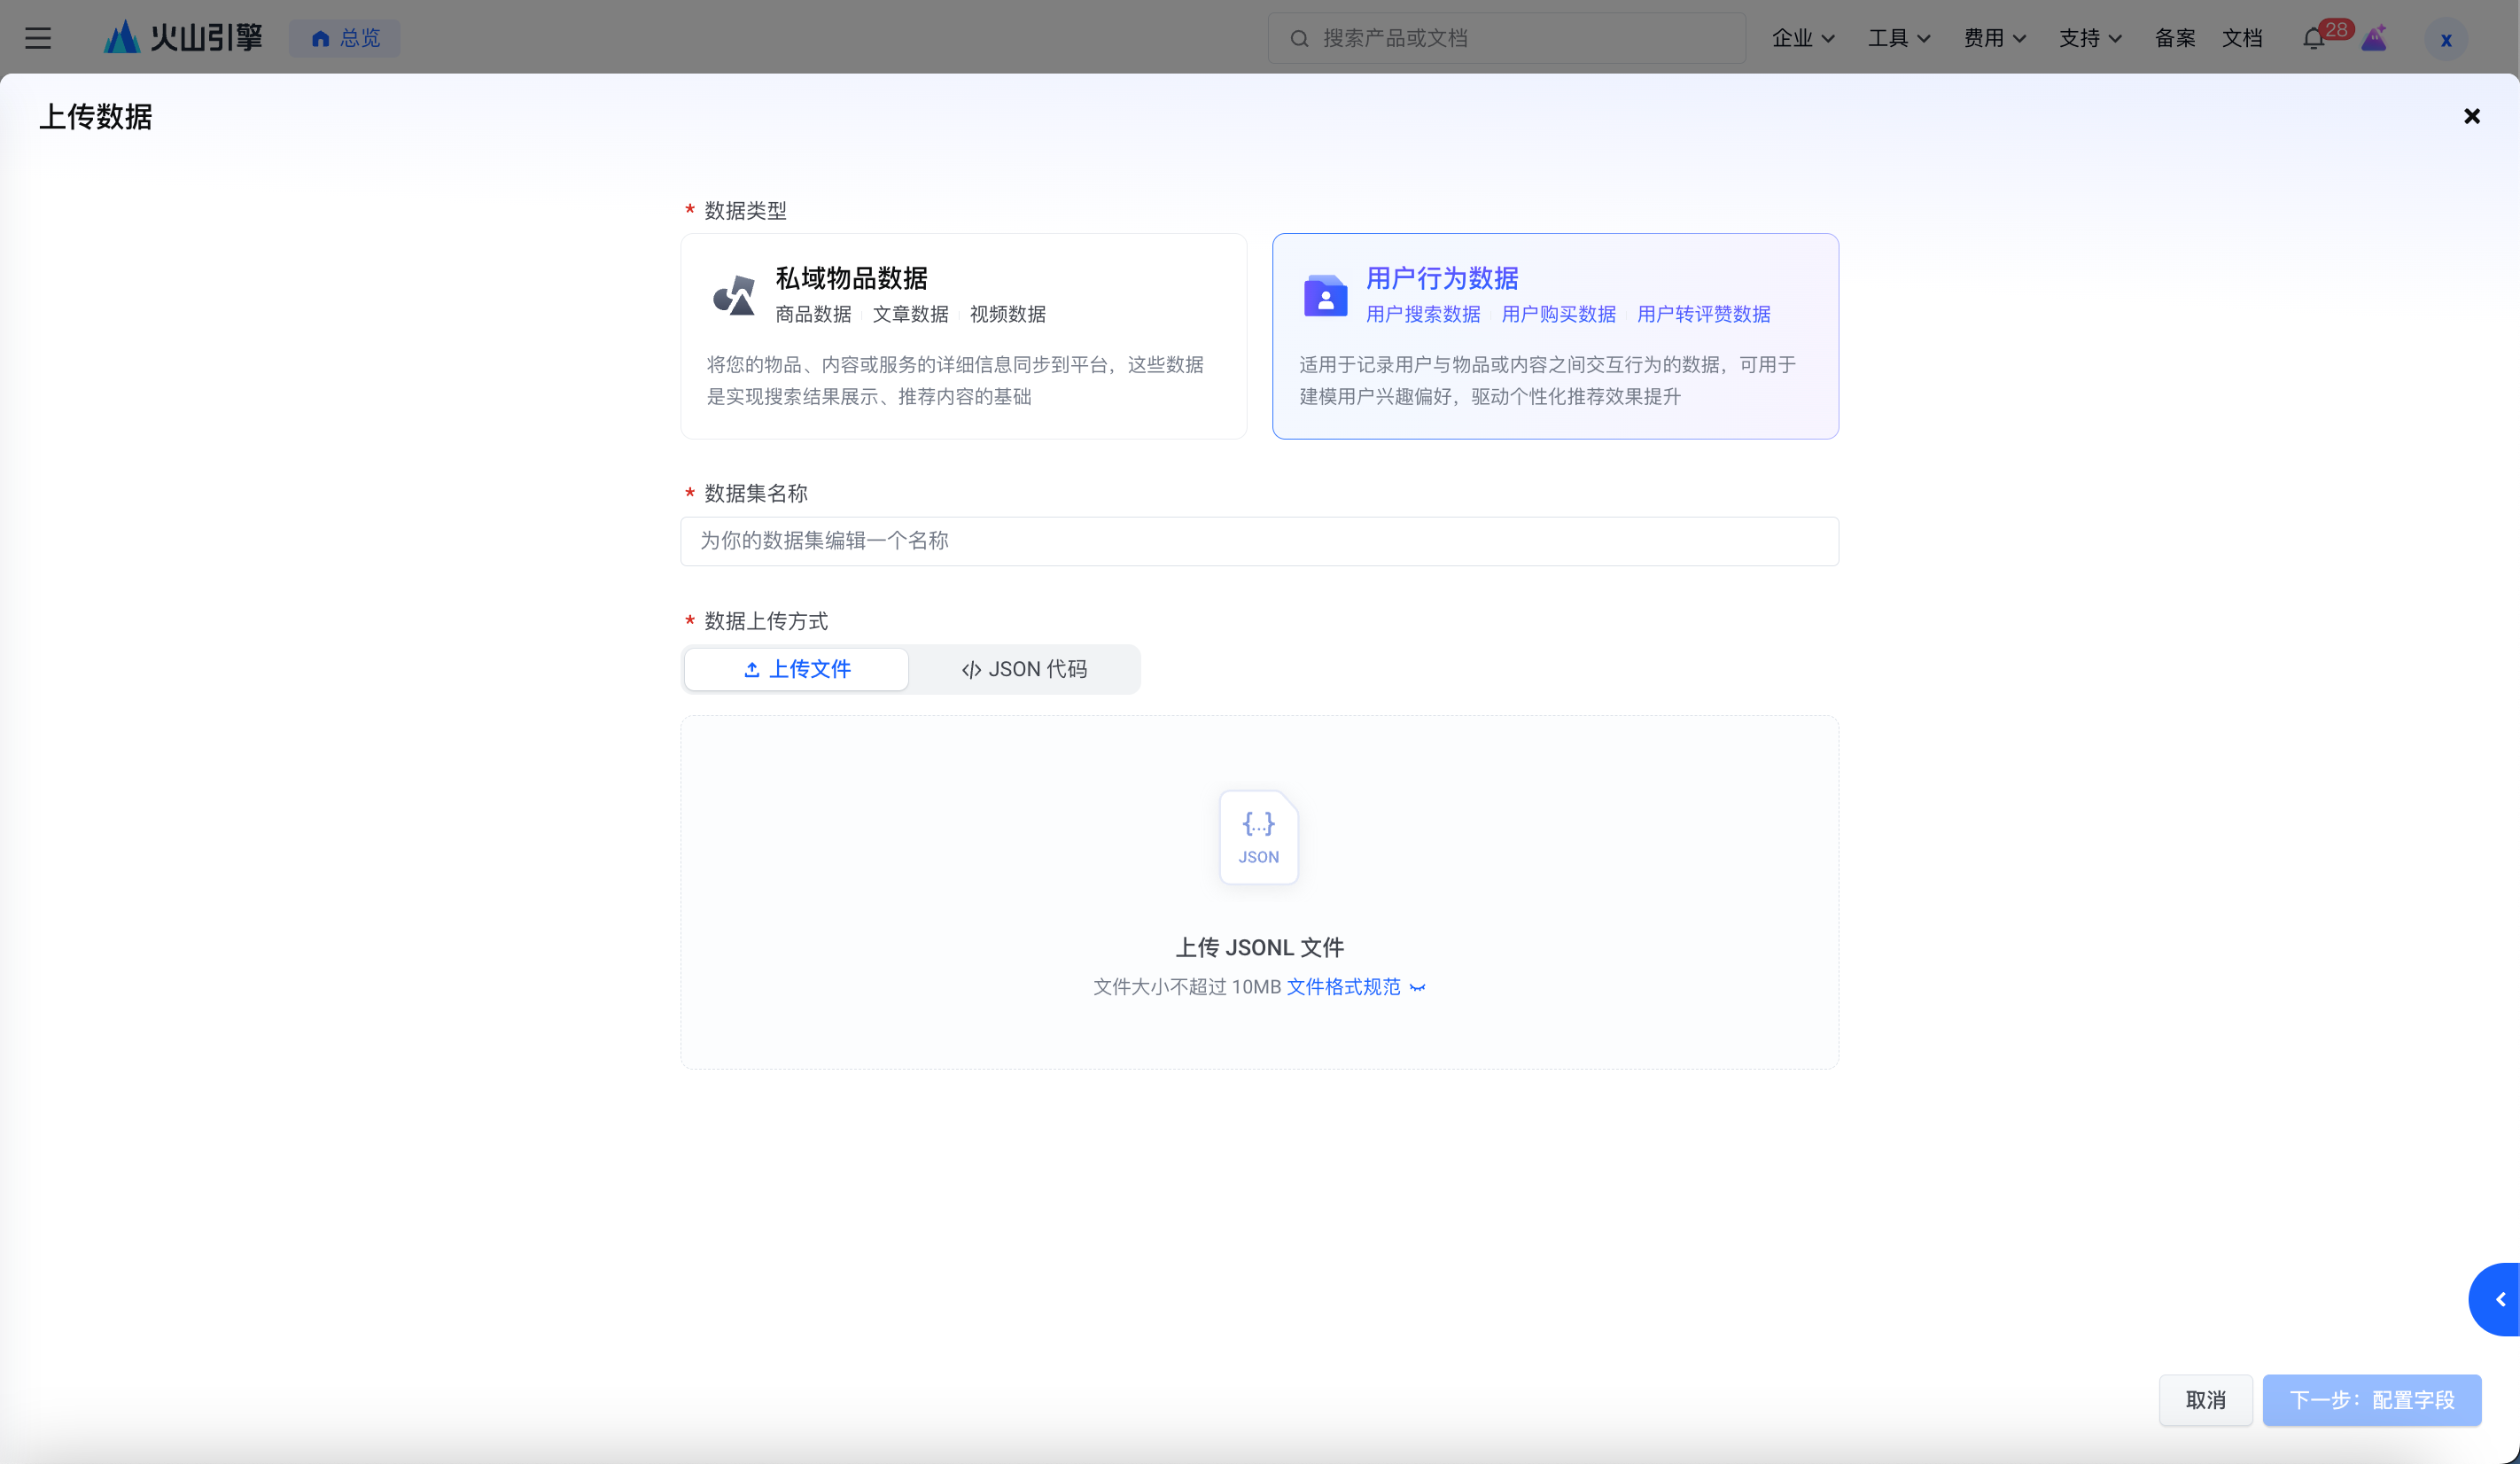Screen dimensions: 2520x1464
Task: Click the JSON file upload icon
Action: 1258,837
